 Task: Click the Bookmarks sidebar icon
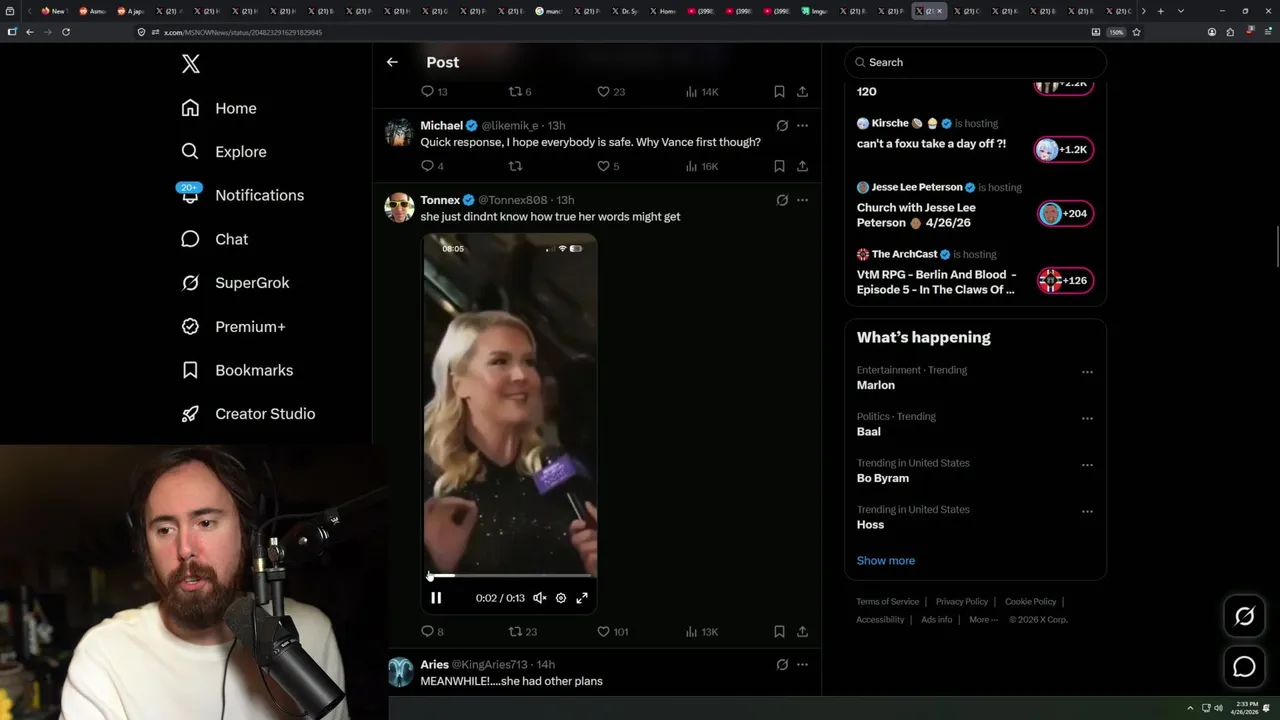coord(190,370)
